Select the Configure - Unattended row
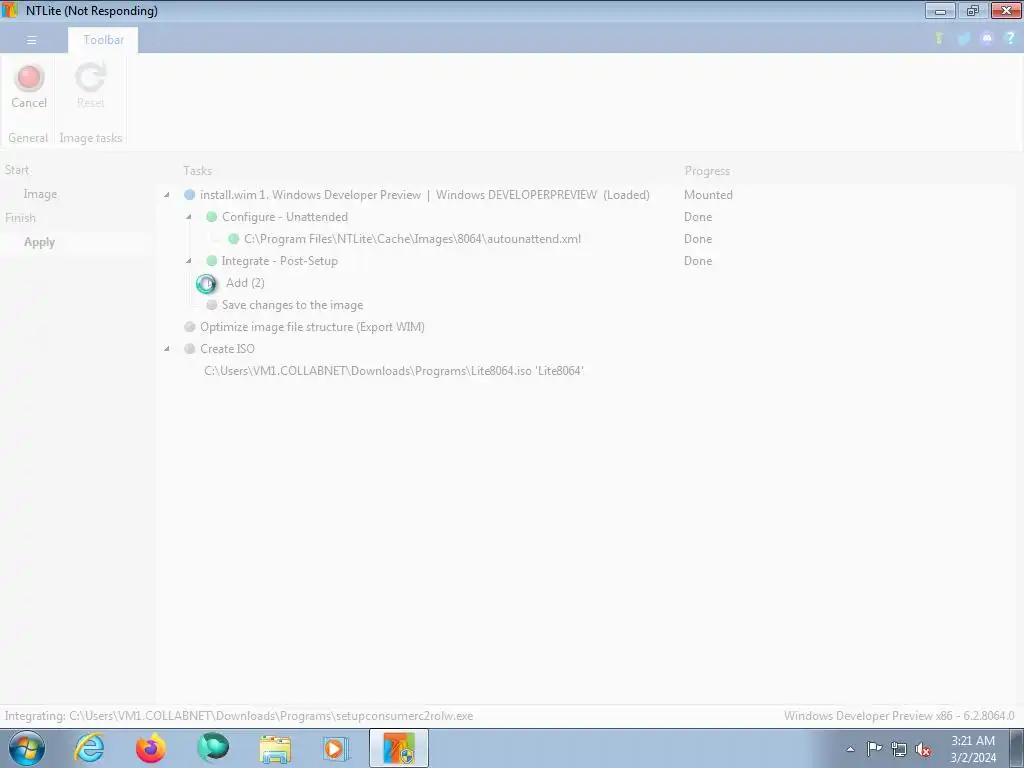 pos(285,217)
